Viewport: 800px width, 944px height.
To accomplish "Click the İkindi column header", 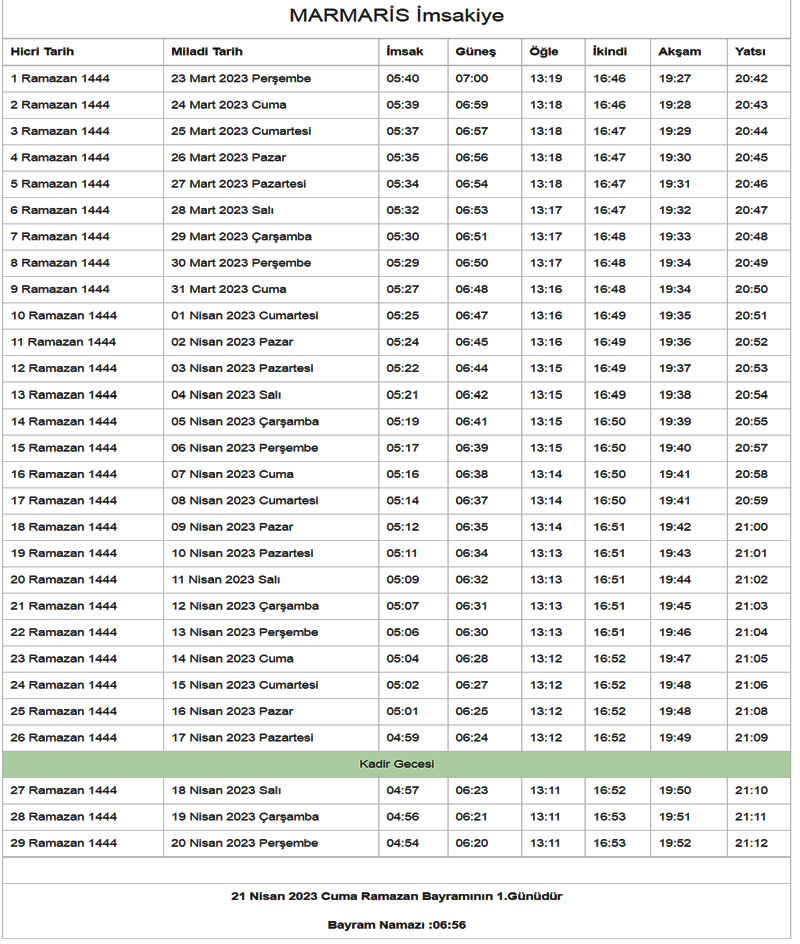I will point(610,52).
